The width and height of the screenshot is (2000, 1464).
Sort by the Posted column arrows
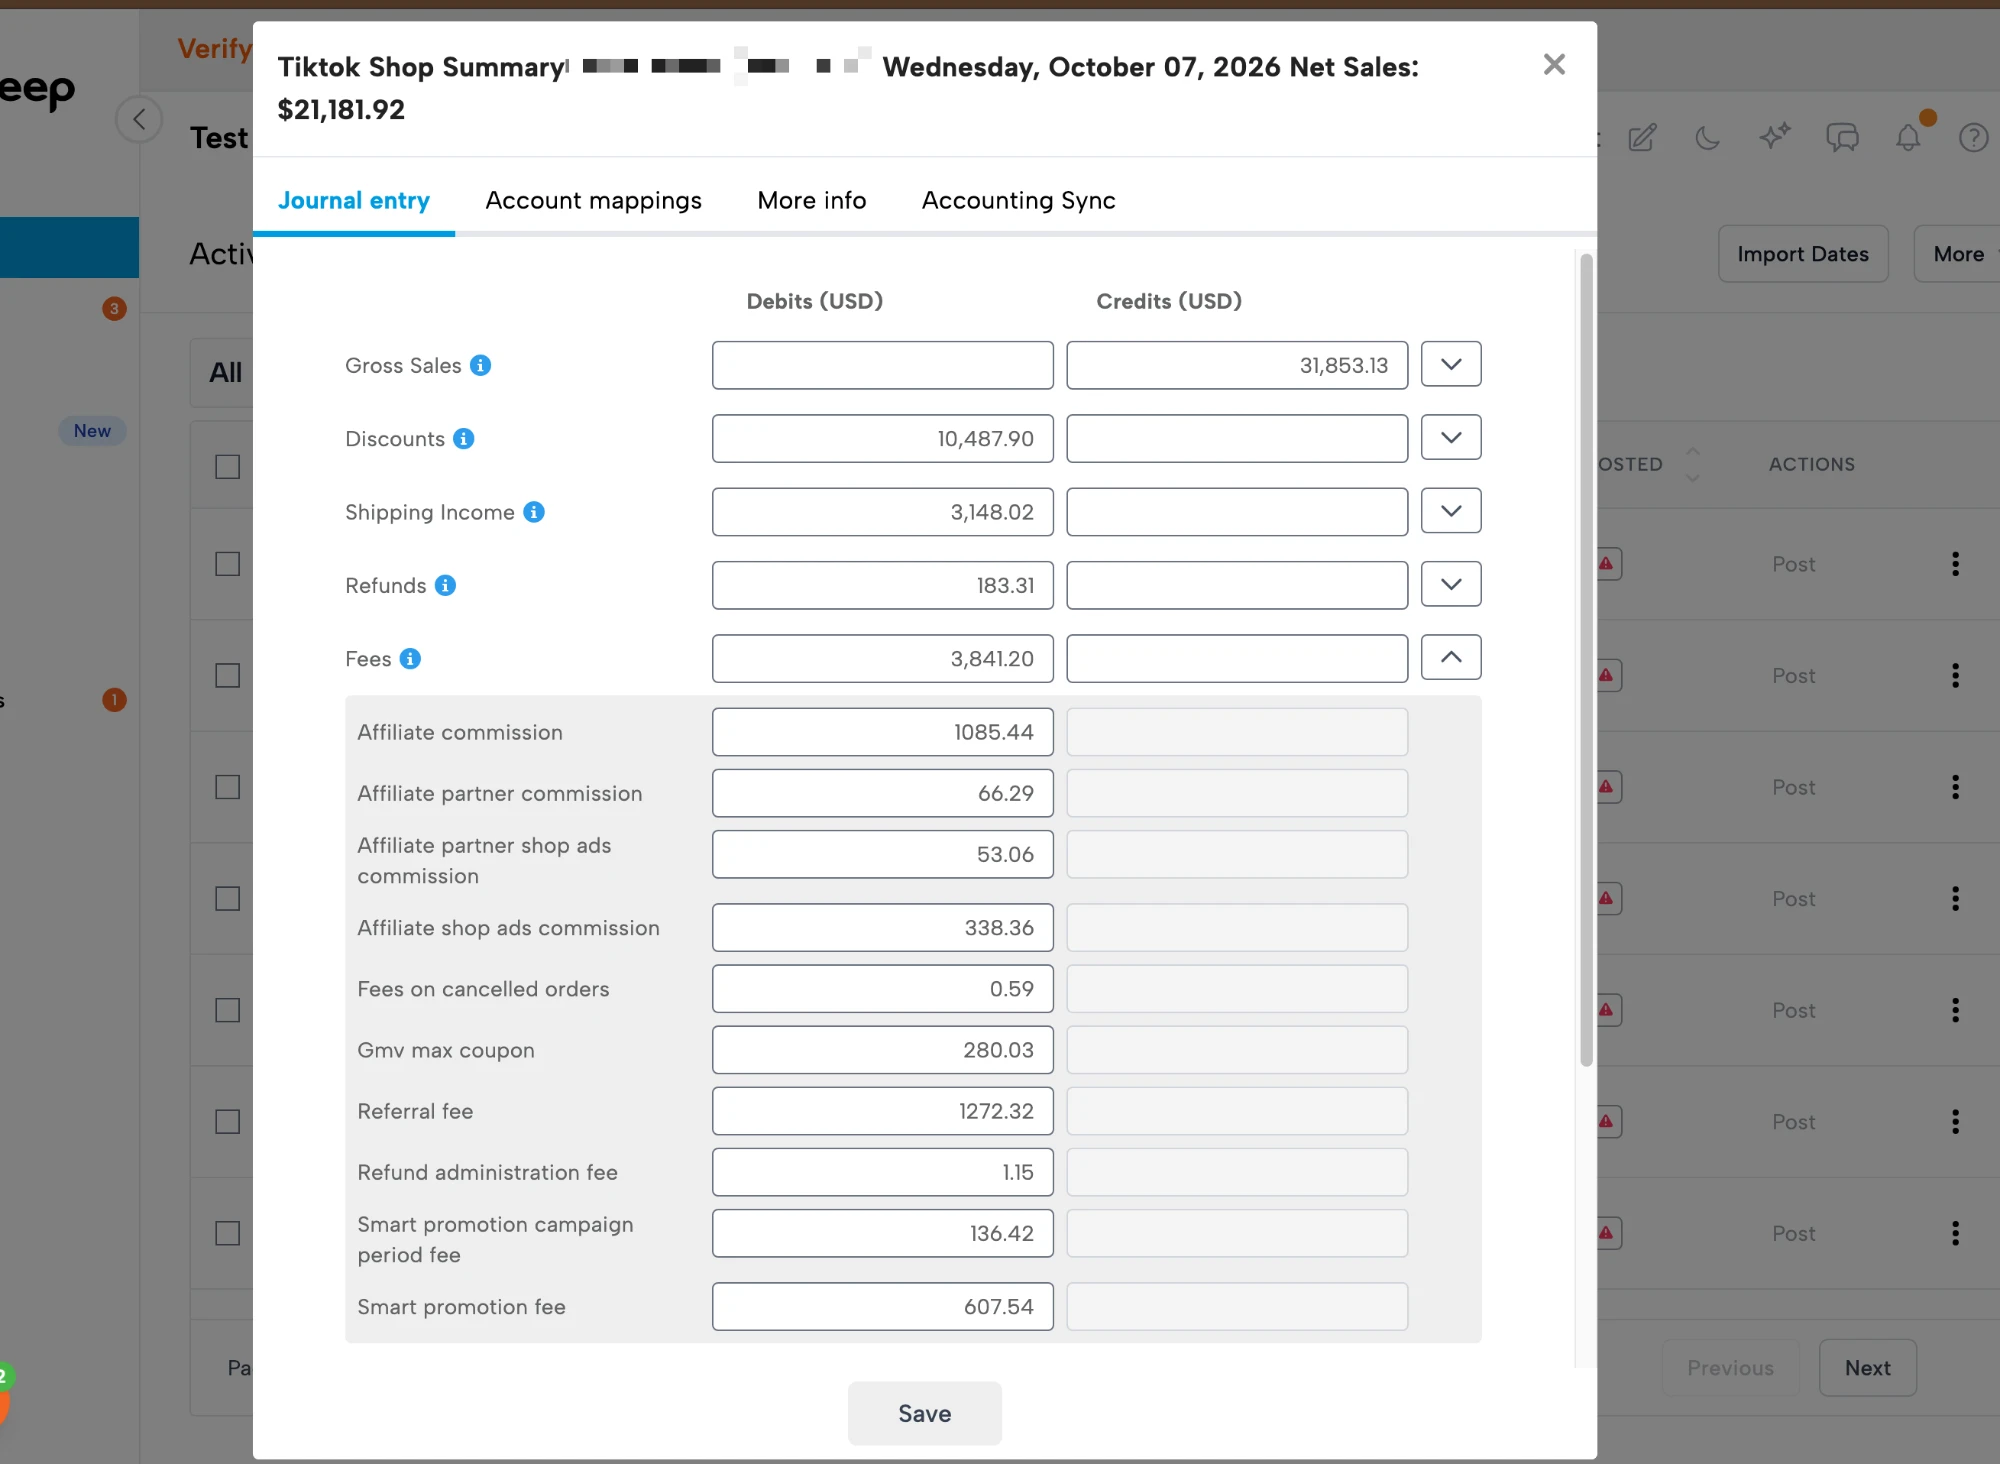1692,464
